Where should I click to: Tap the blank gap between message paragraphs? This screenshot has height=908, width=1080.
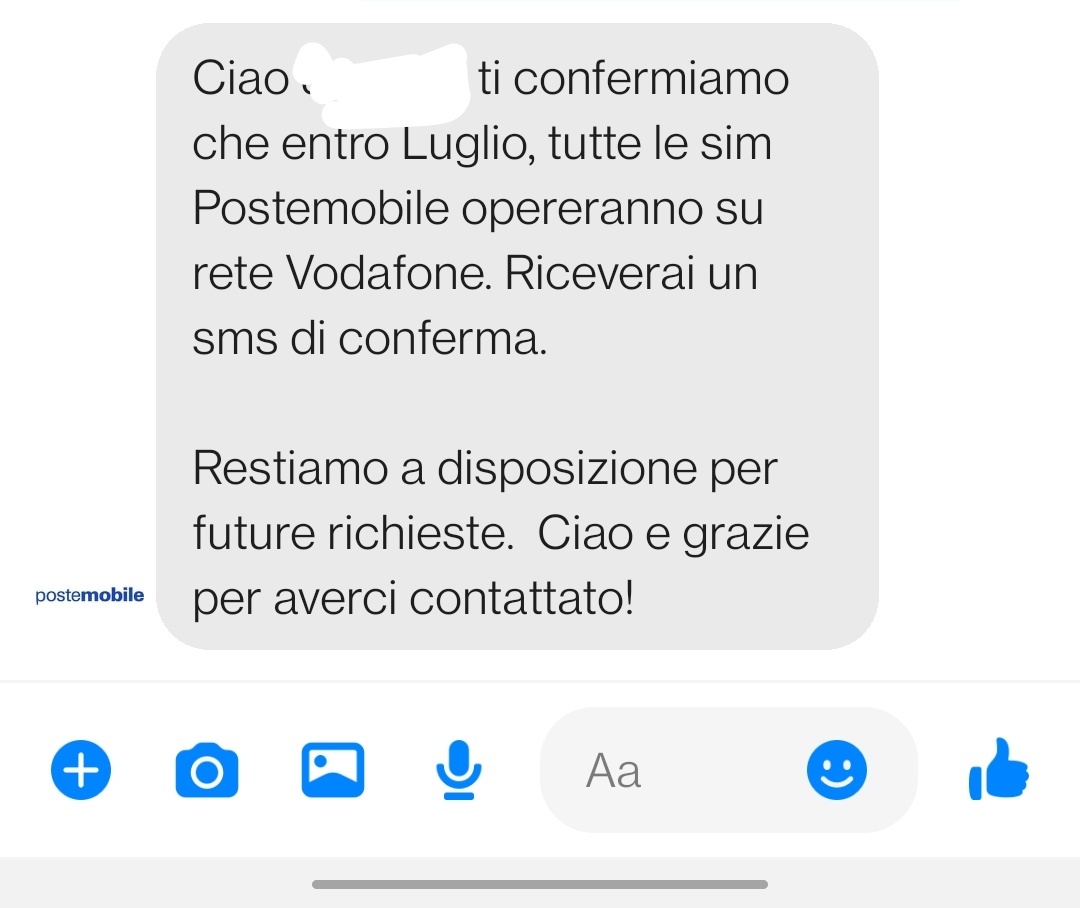[517, 404]
